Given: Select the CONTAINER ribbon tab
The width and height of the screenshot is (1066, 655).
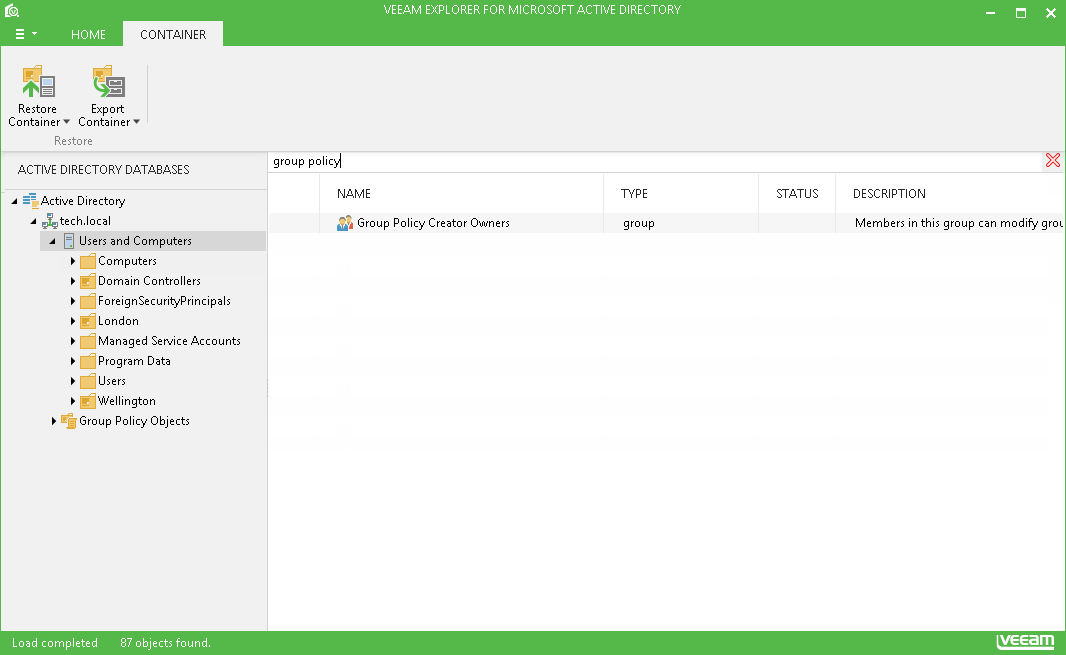Looking at the screenshot, I should 173,35.
